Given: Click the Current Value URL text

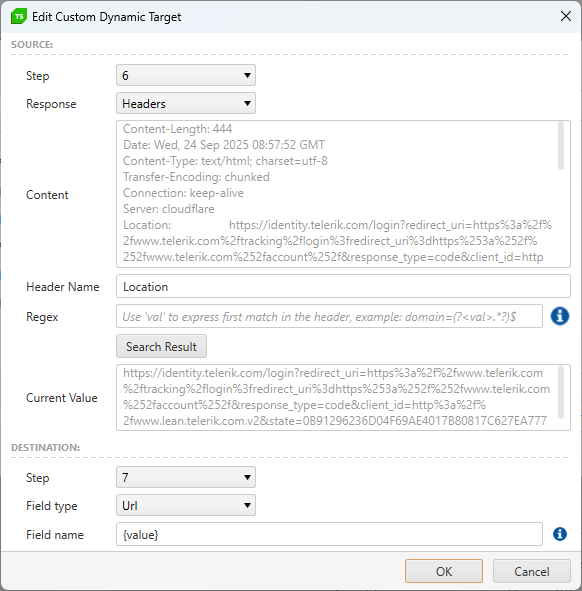Looking at the screenshot, I should [x=336, y=397].
